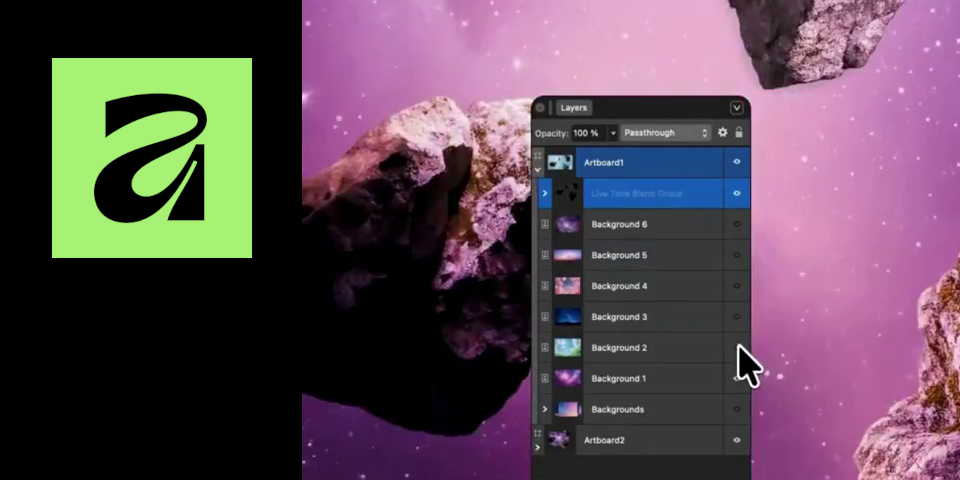Screen dimensions: 960x480
Task: Click the Layers panel close dot
Action: [541, 108]
